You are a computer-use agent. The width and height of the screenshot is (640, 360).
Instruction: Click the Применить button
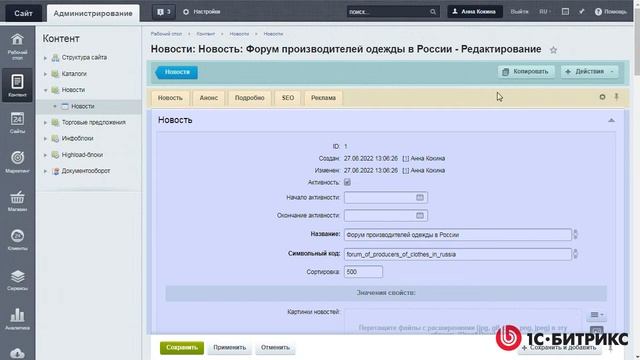click(x=229, y=348)
